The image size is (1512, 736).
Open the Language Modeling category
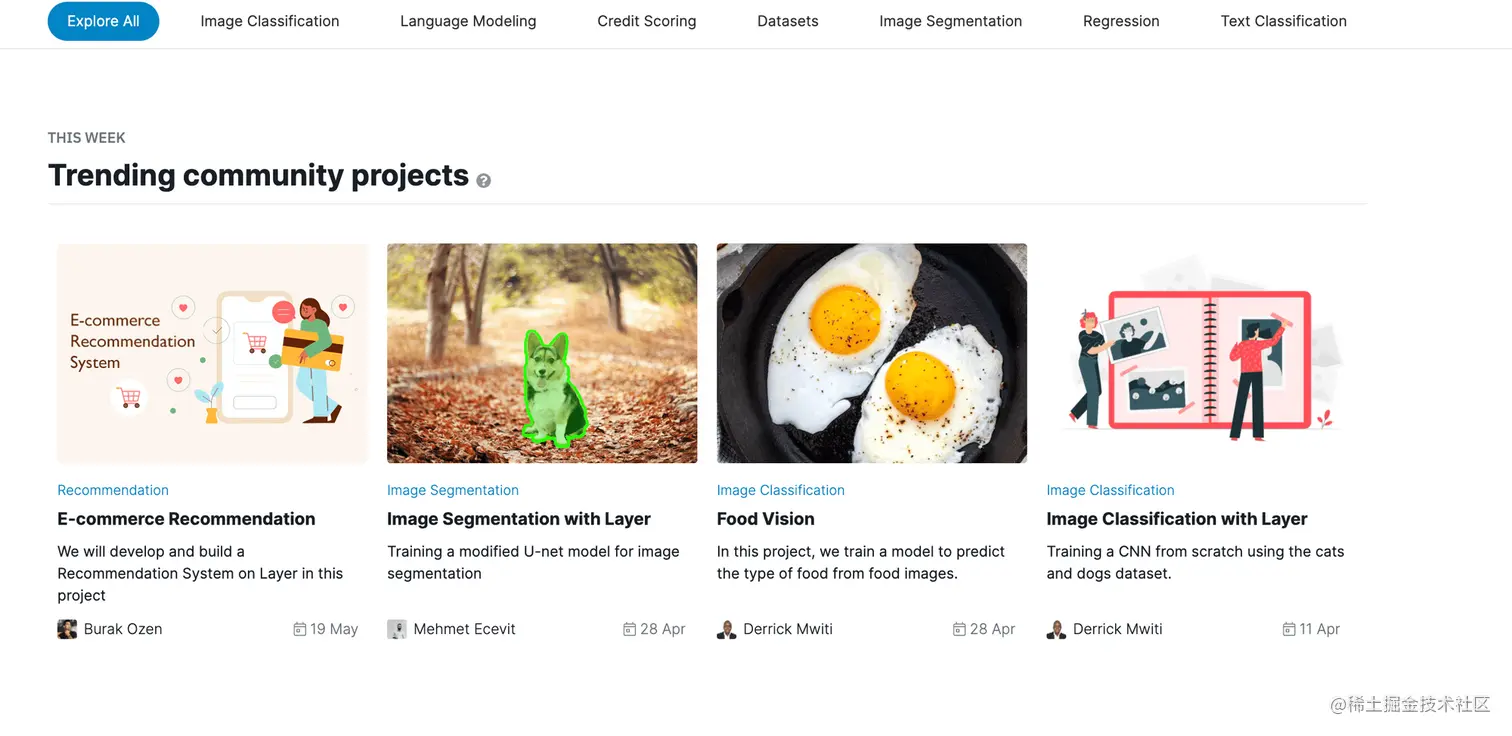point(468,21)
